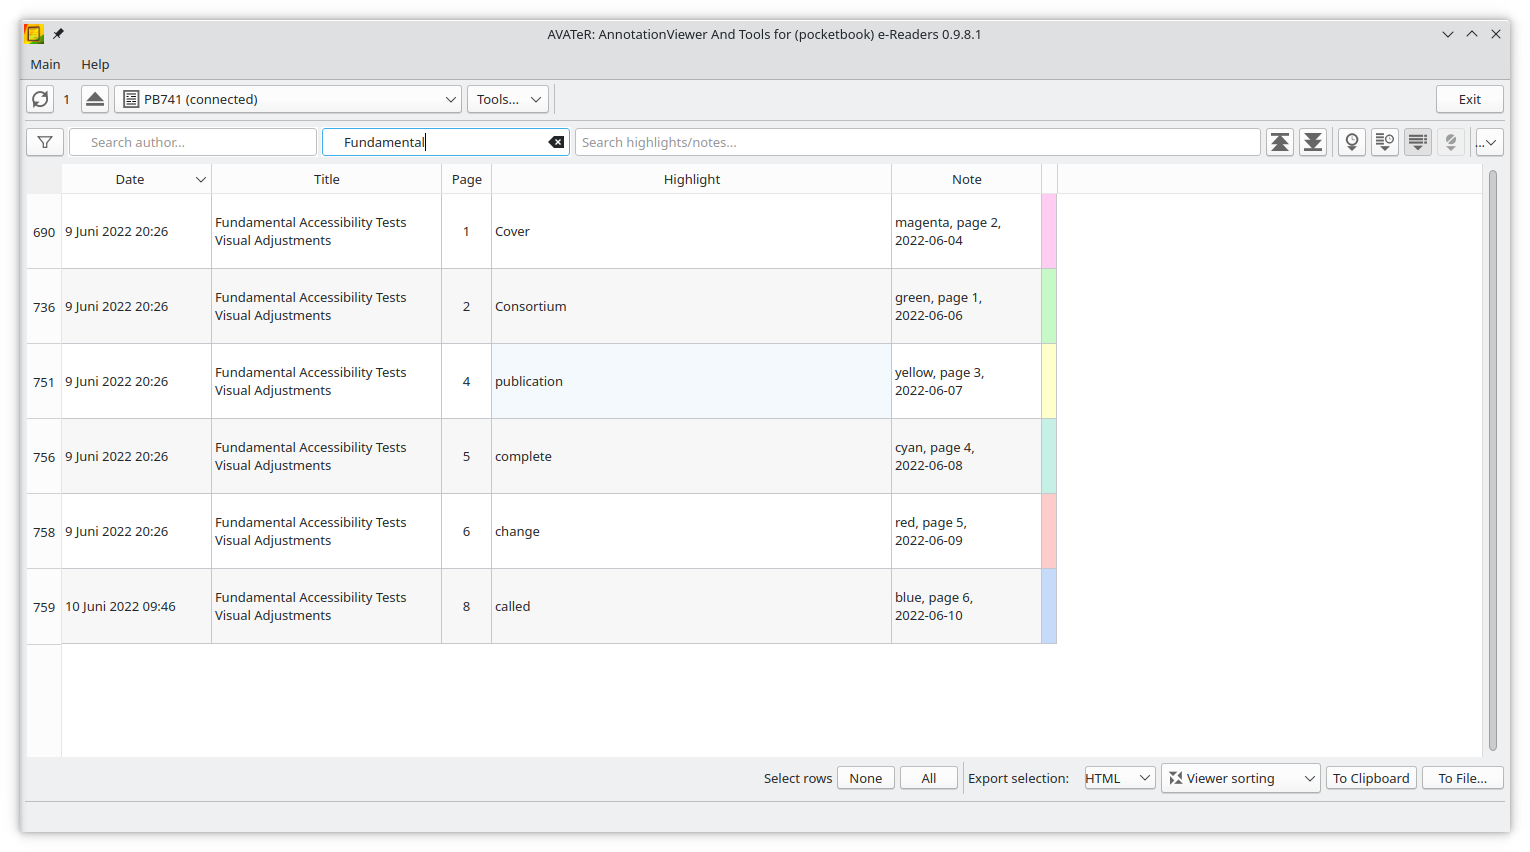
Task: Focus the Search highlights/notes field
Action: [x=918, y=142]
